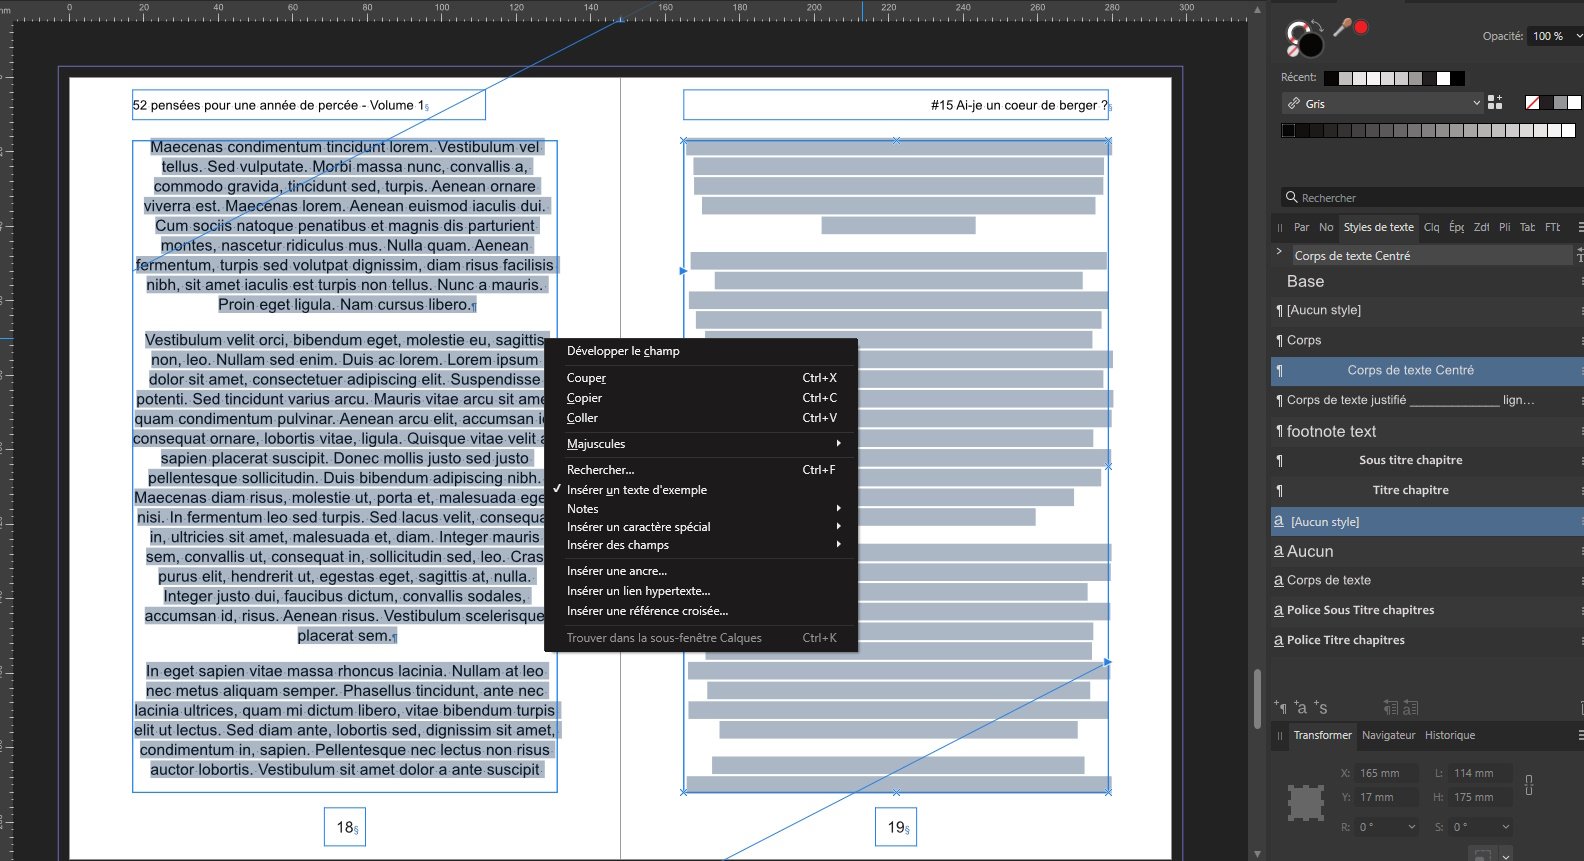Open the rotation R angle dropdown

1411,827
